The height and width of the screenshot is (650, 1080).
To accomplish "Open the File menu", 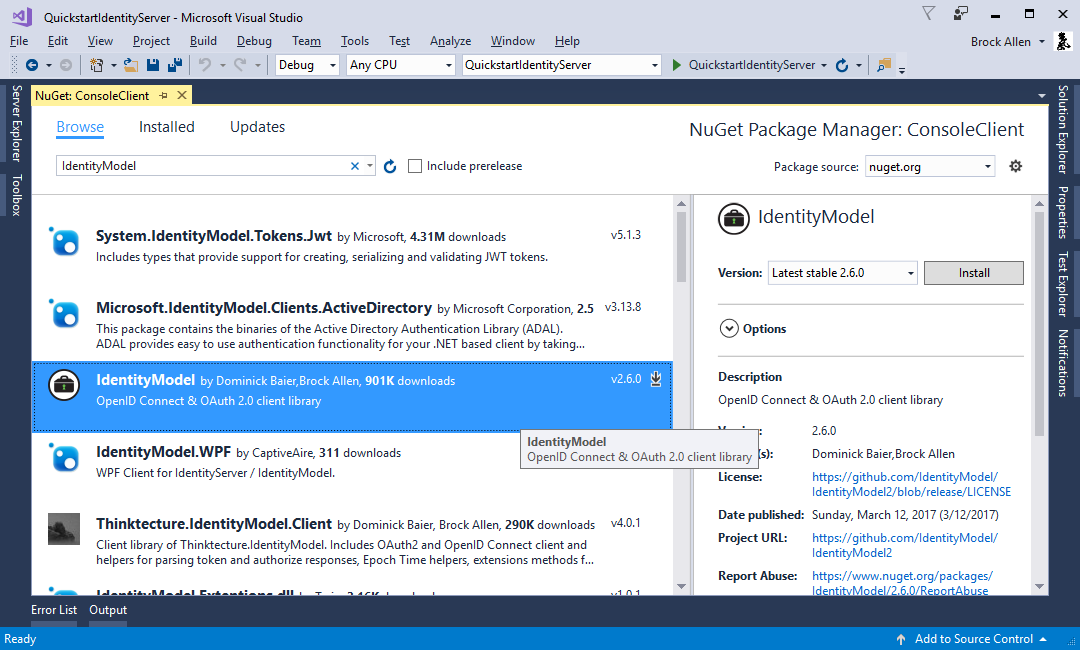I will click(x=19, y=41).
